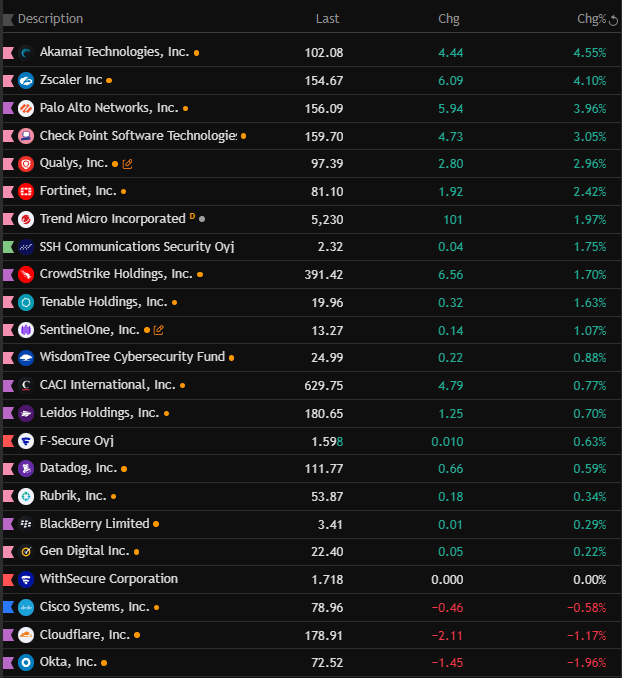Sort by the Chg% column header
This screenshot has height=678, width=622.
tap(591, 19)
